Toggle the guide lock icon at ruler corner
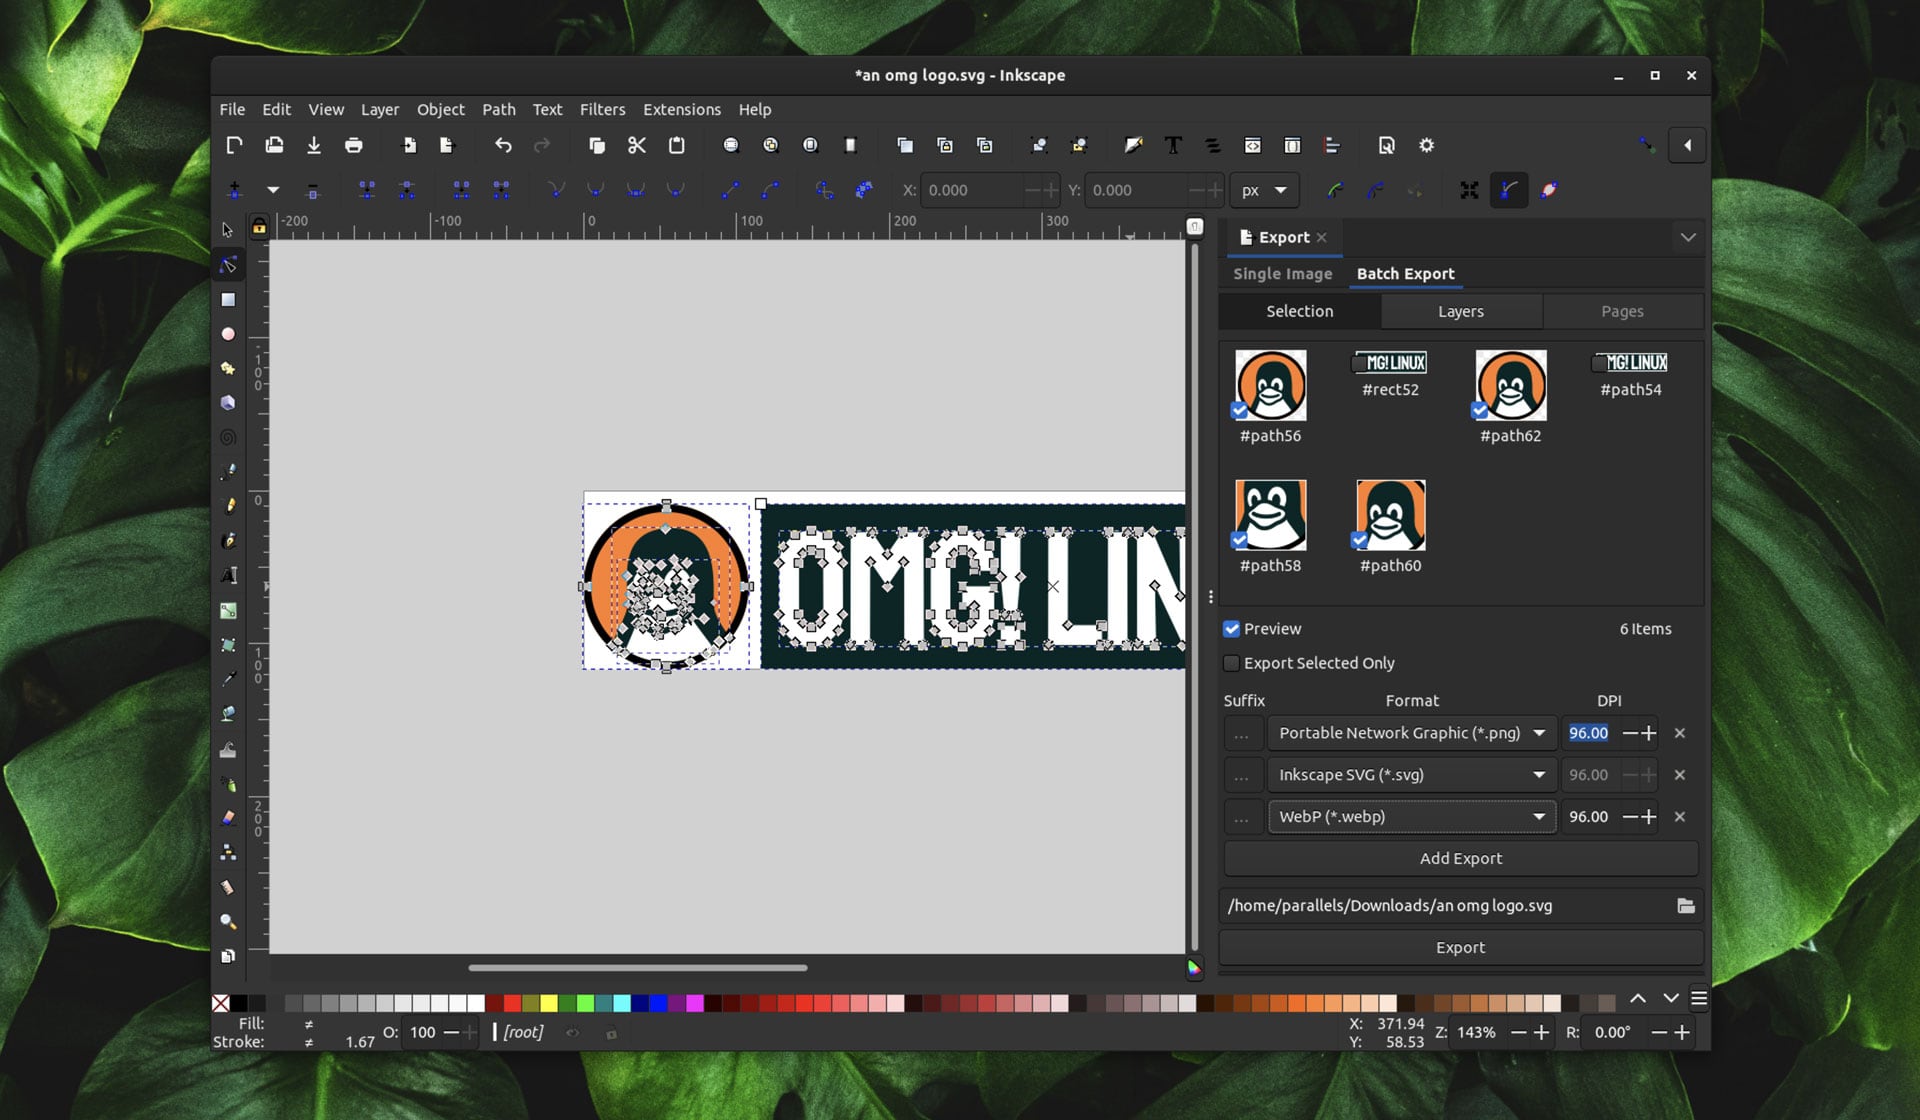The height and width of the screenshot is (1120, 1920). click(x=259, y=228)
